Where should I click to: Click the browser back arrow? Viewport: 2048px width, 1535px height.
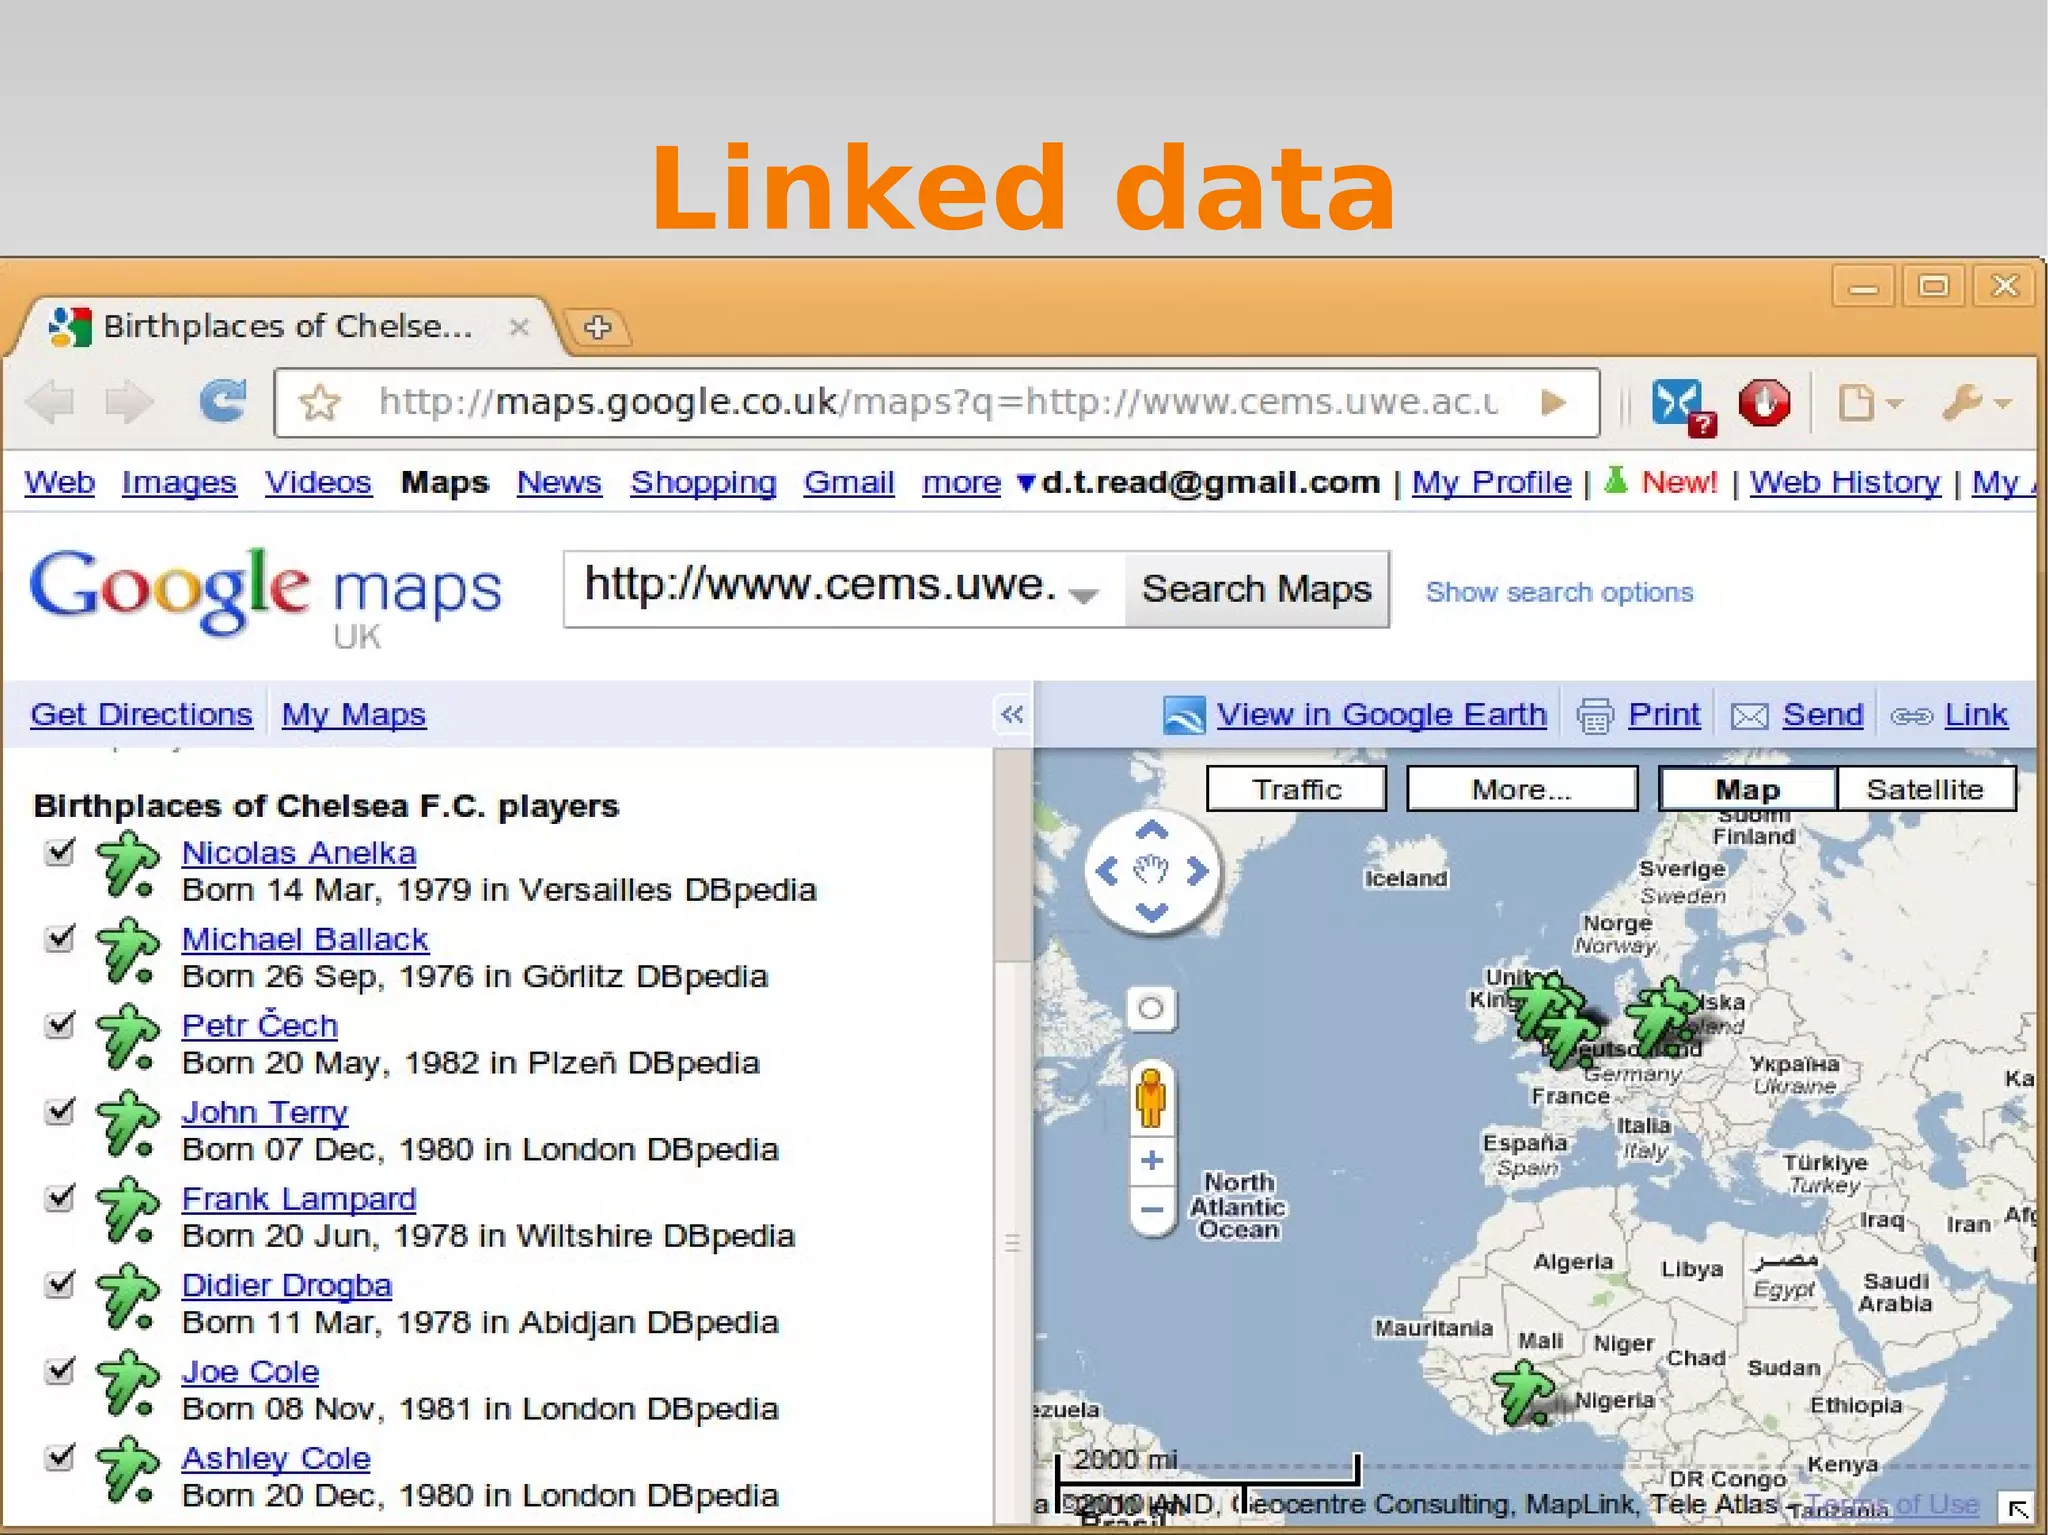(50, 402)
